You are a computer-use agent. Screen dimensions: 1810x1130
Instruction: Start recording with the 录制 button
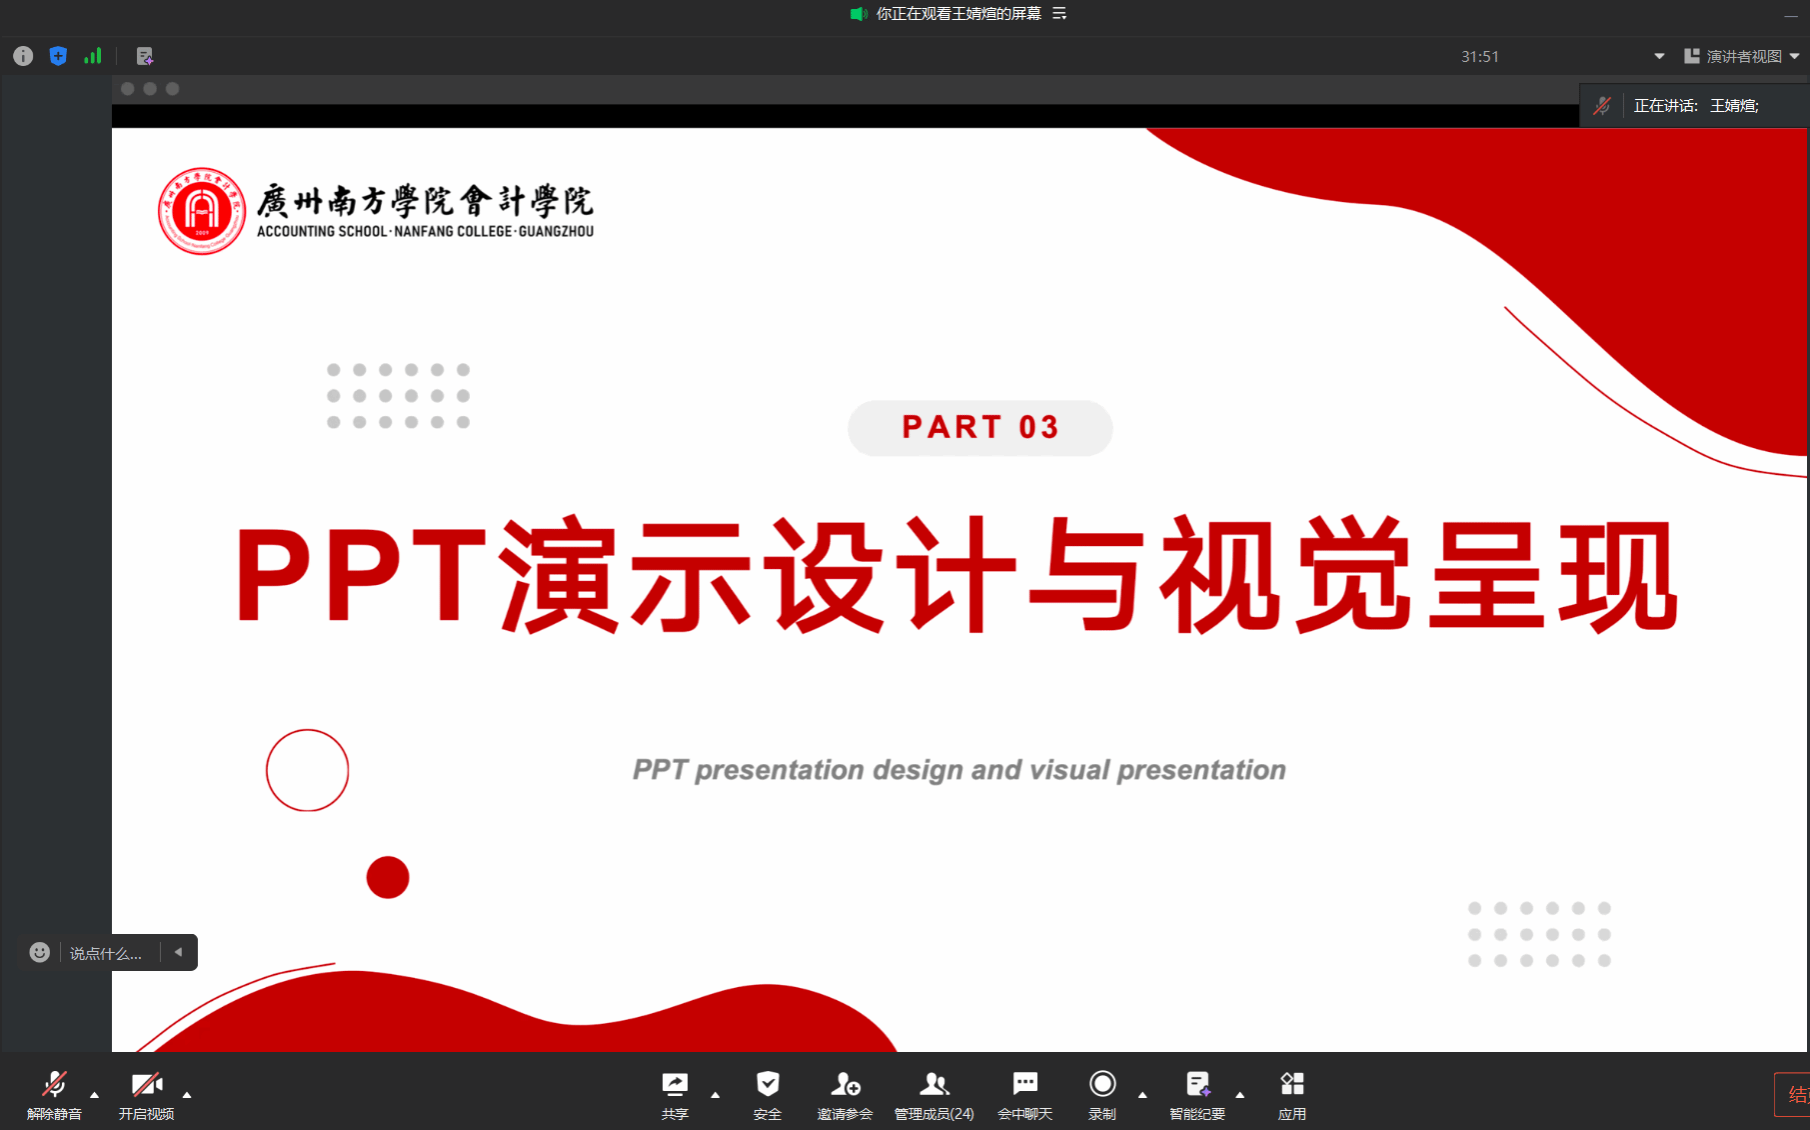click(1102, 1095)
